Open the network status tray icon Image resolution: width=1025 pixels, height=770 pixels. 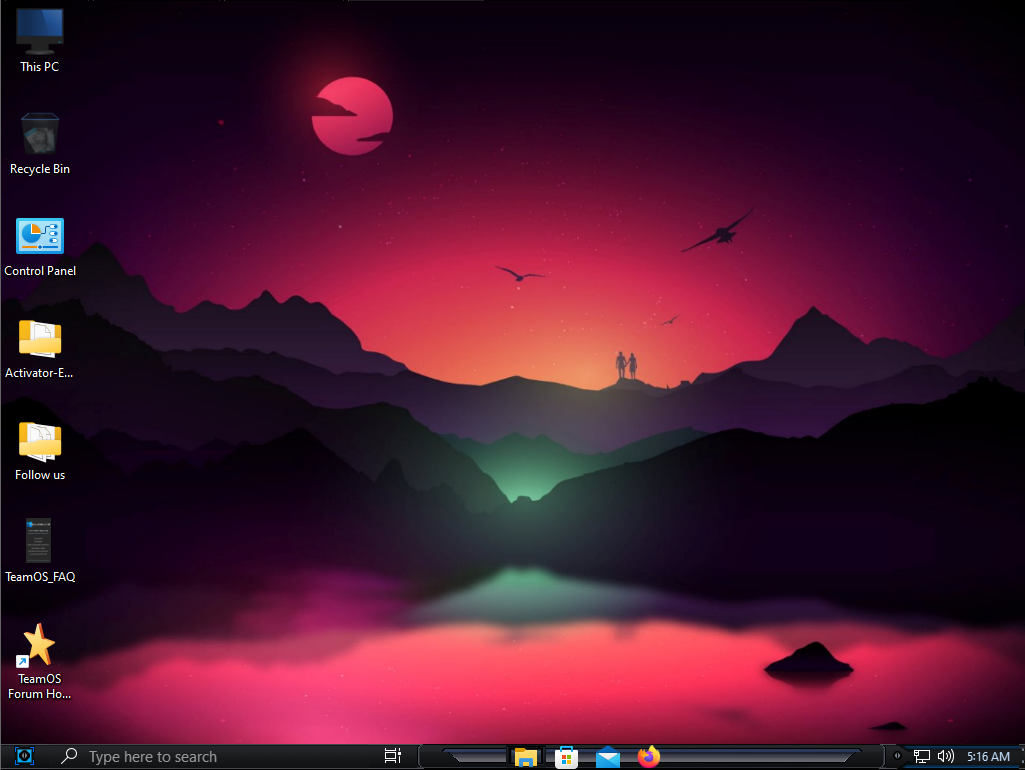[x=922, y=756]
